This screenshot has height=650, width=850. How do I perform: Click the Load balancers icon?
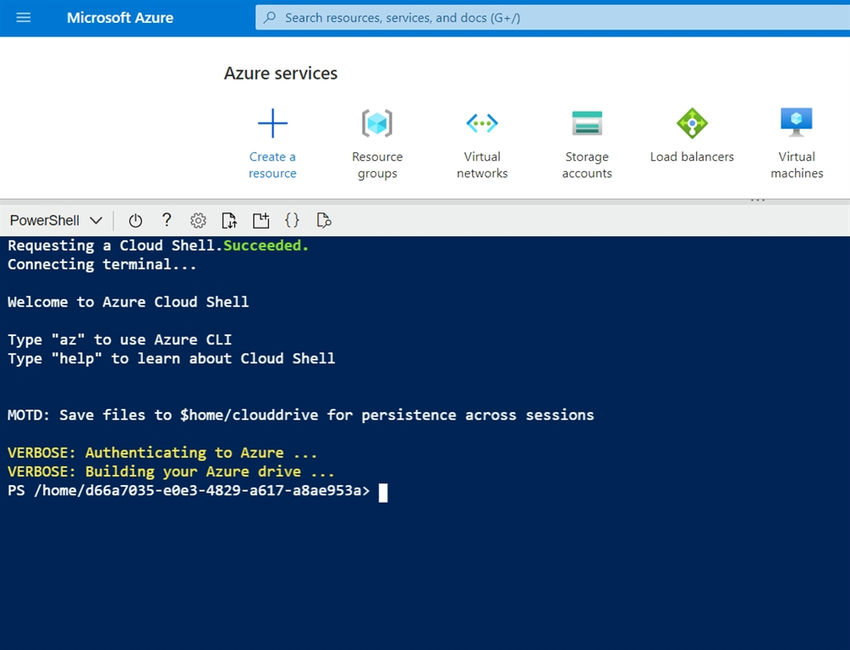coord(691,122)
